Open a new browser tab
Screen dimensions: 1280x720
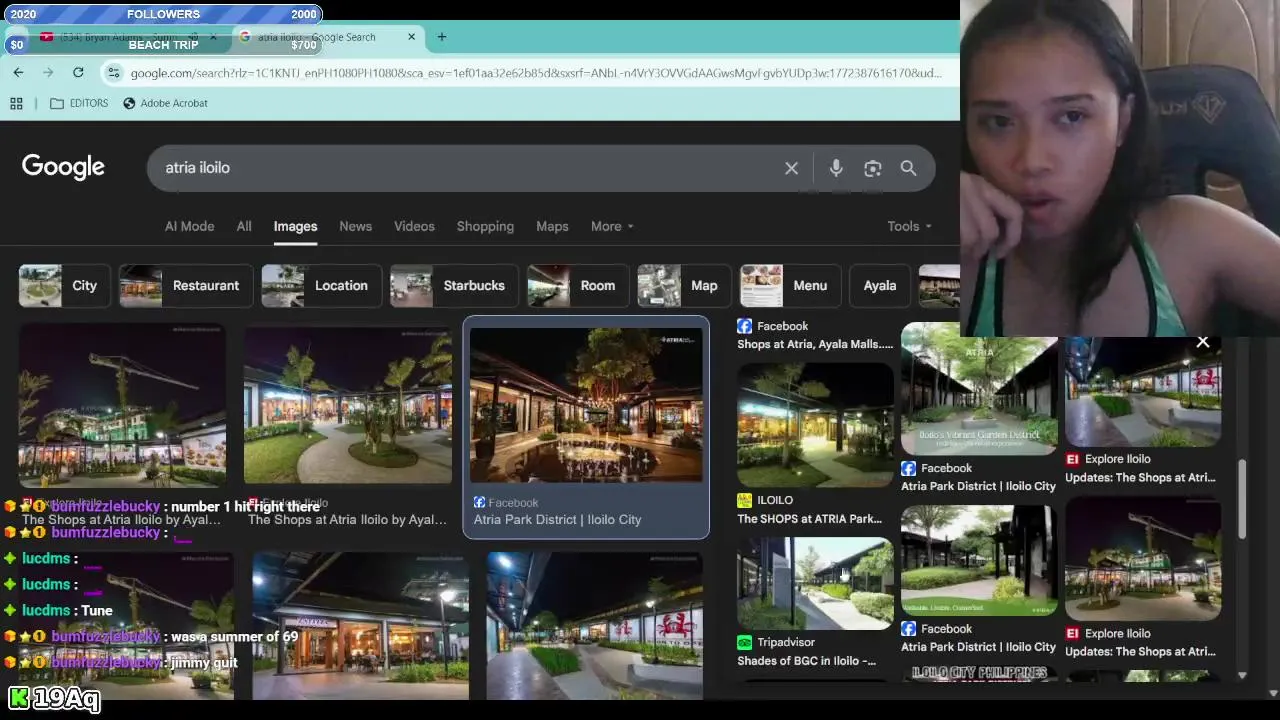tap(441, 37)
